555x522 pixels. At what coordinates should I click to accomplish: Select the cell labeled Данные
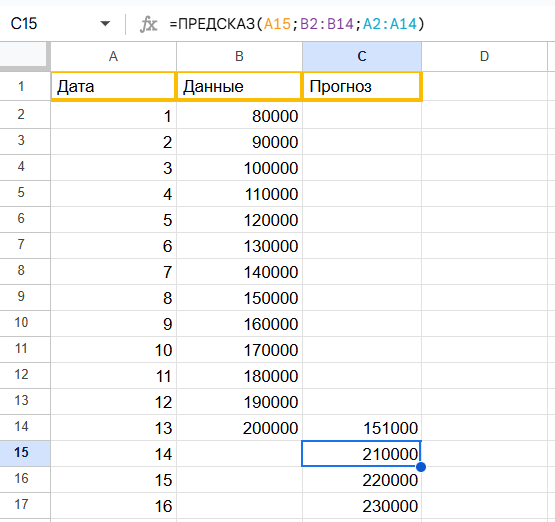point(239,87)
